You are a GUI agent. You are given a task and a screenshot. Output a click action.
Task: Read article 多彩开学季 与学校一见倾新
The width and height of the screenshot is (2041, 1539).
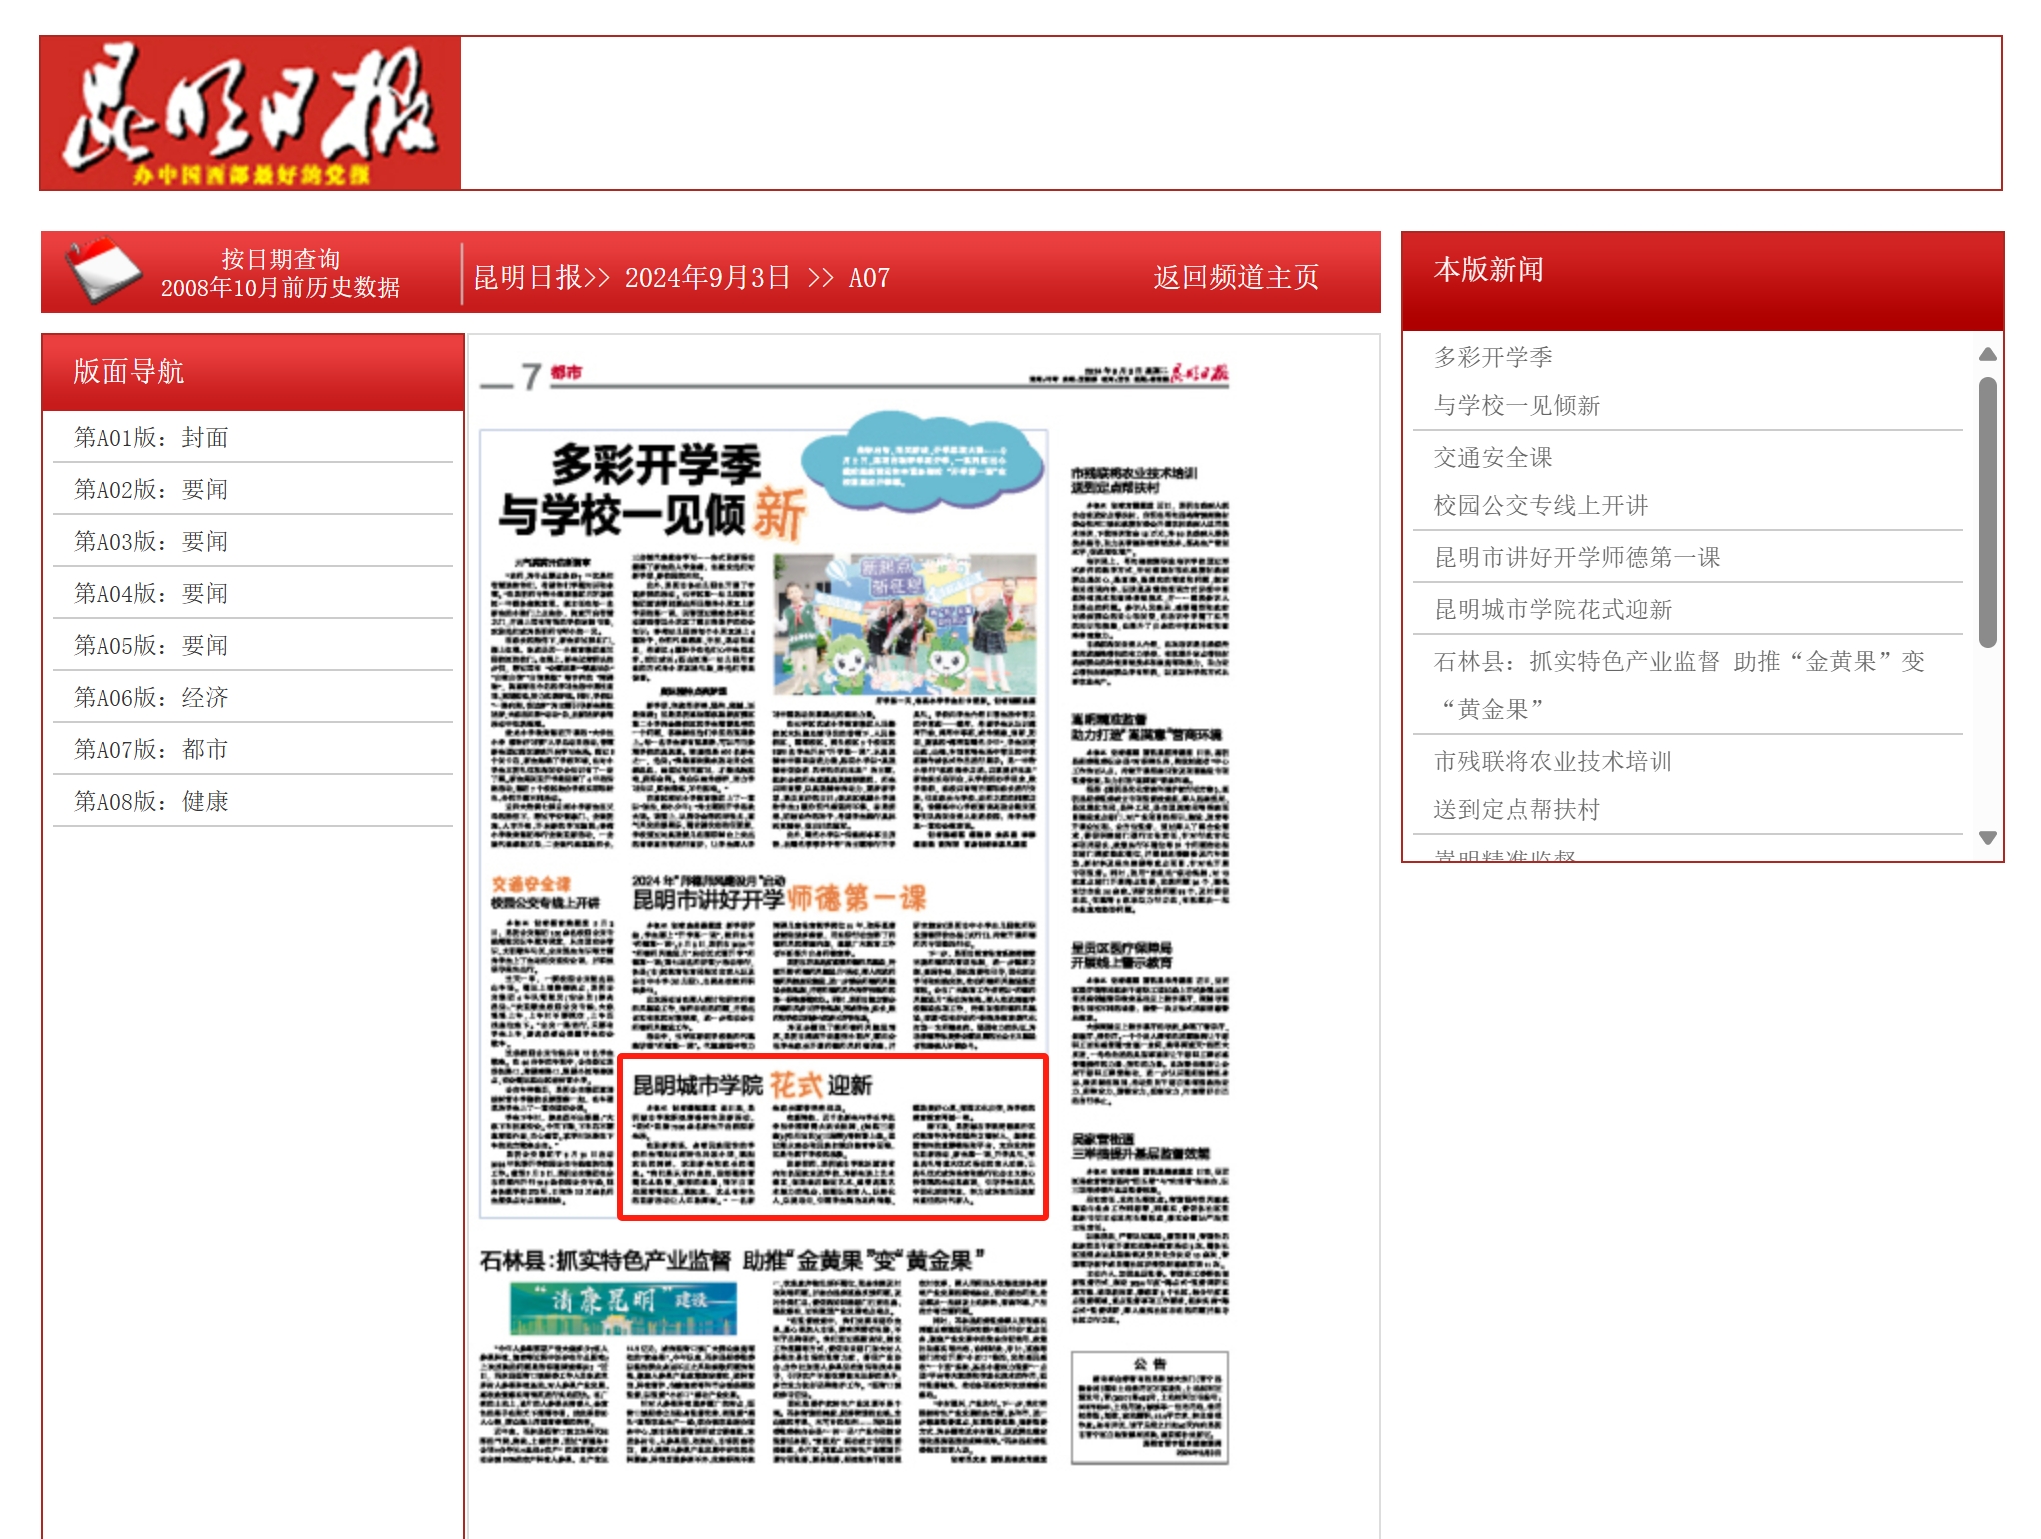point(1517,381)
